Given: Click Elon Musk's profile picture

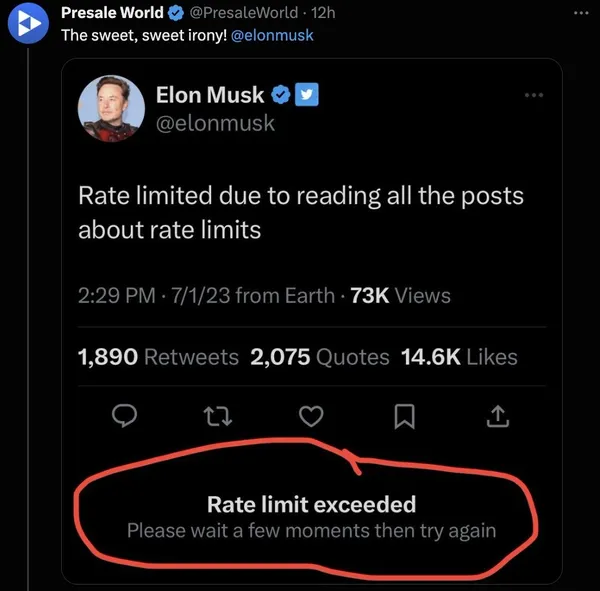Looking at the screenshot, I should (x=110, y=107).
